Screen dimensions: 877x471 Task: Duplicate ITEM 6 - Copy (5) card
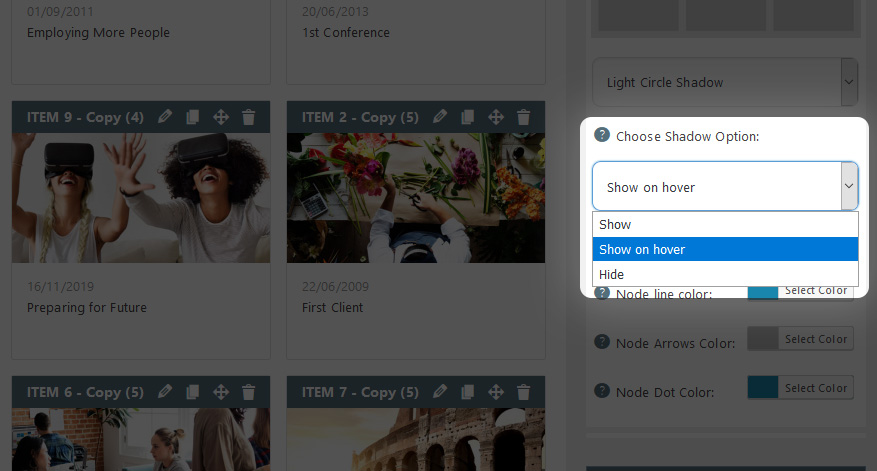coord(192,392)
